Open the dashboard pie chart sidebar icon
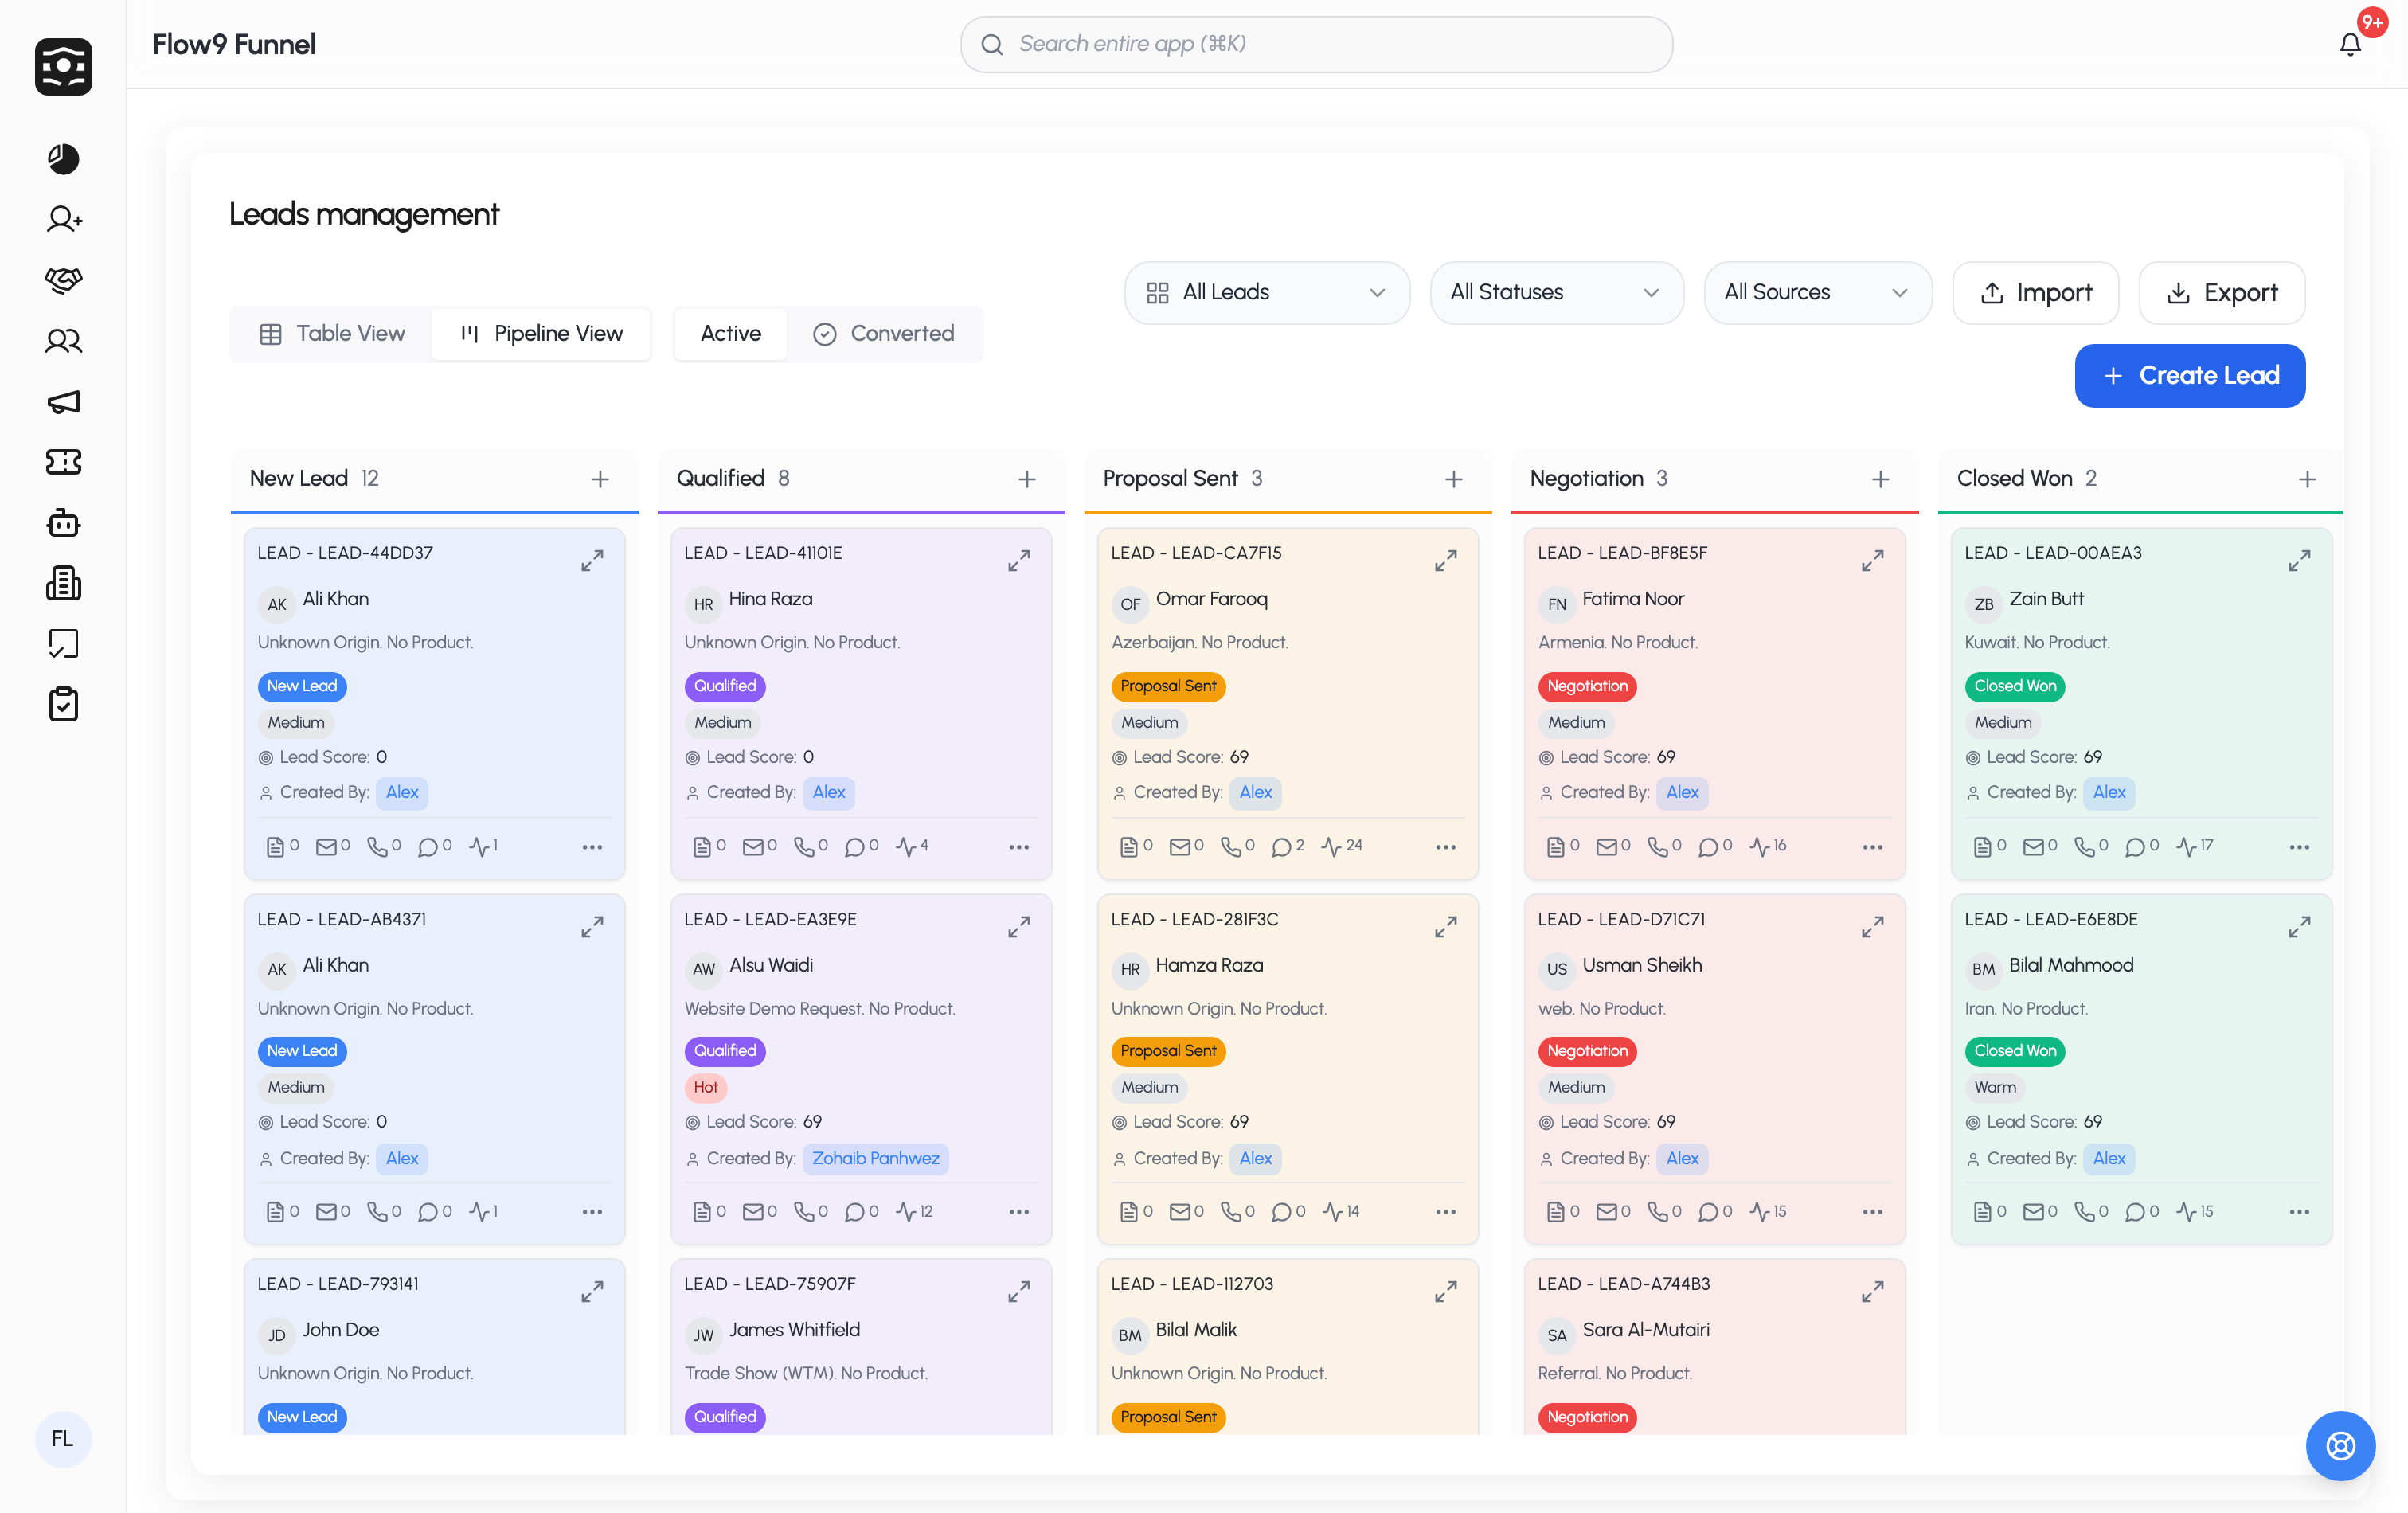 point(63,158)
